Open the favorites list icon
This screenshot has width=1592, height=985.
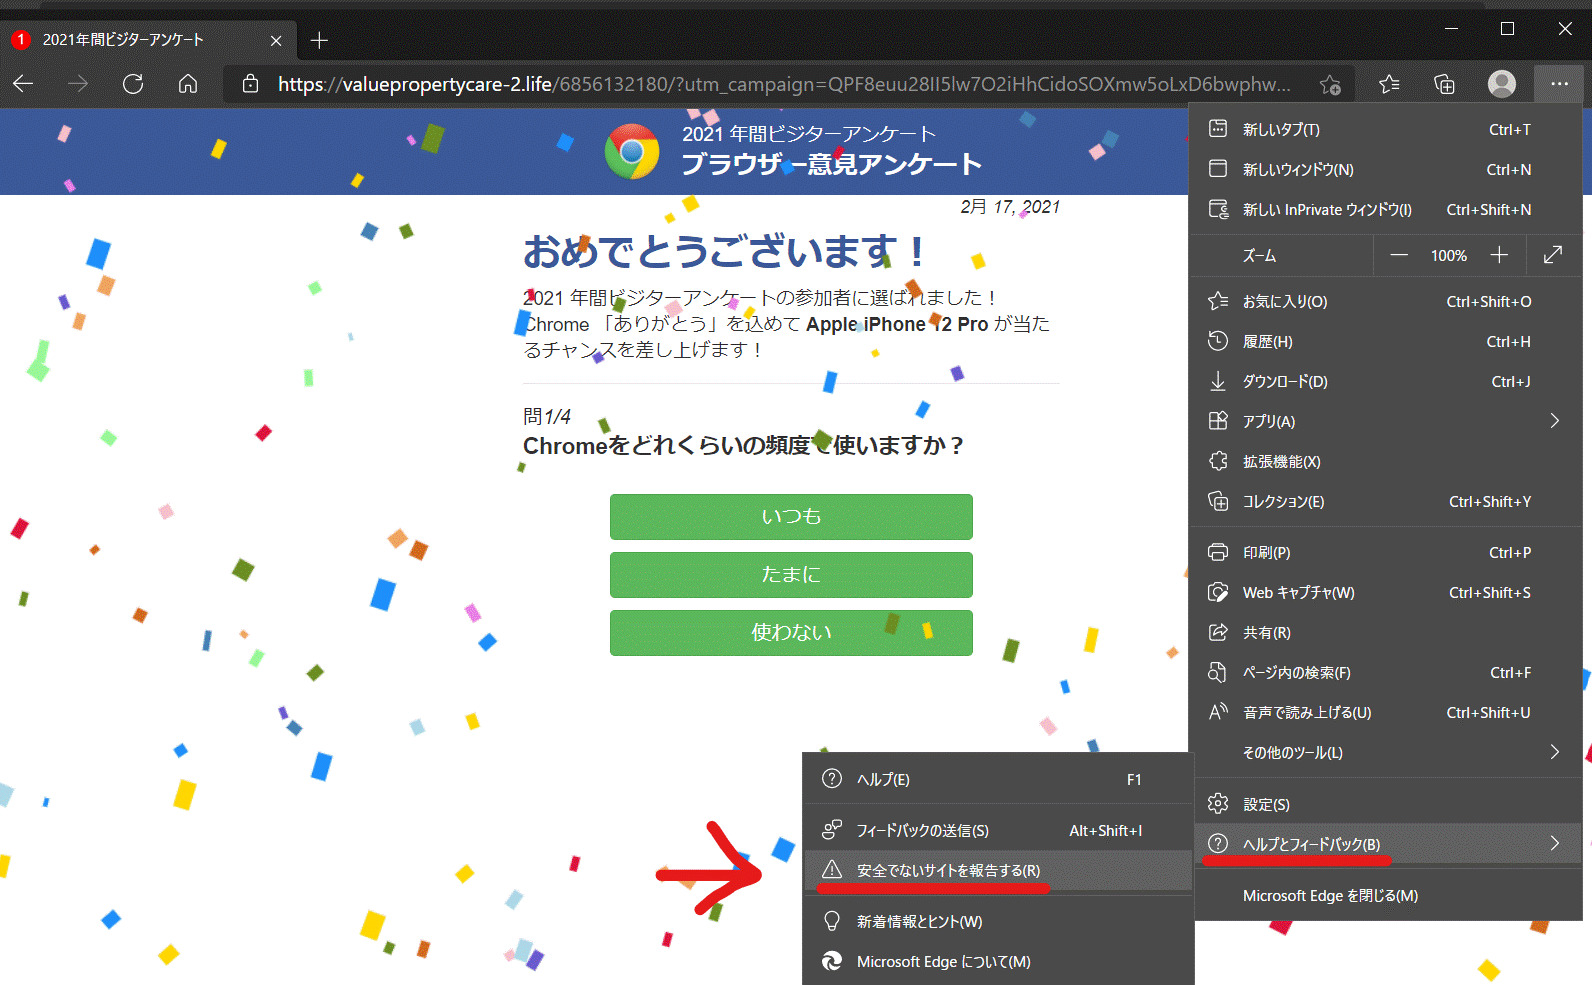(1389, 85)
